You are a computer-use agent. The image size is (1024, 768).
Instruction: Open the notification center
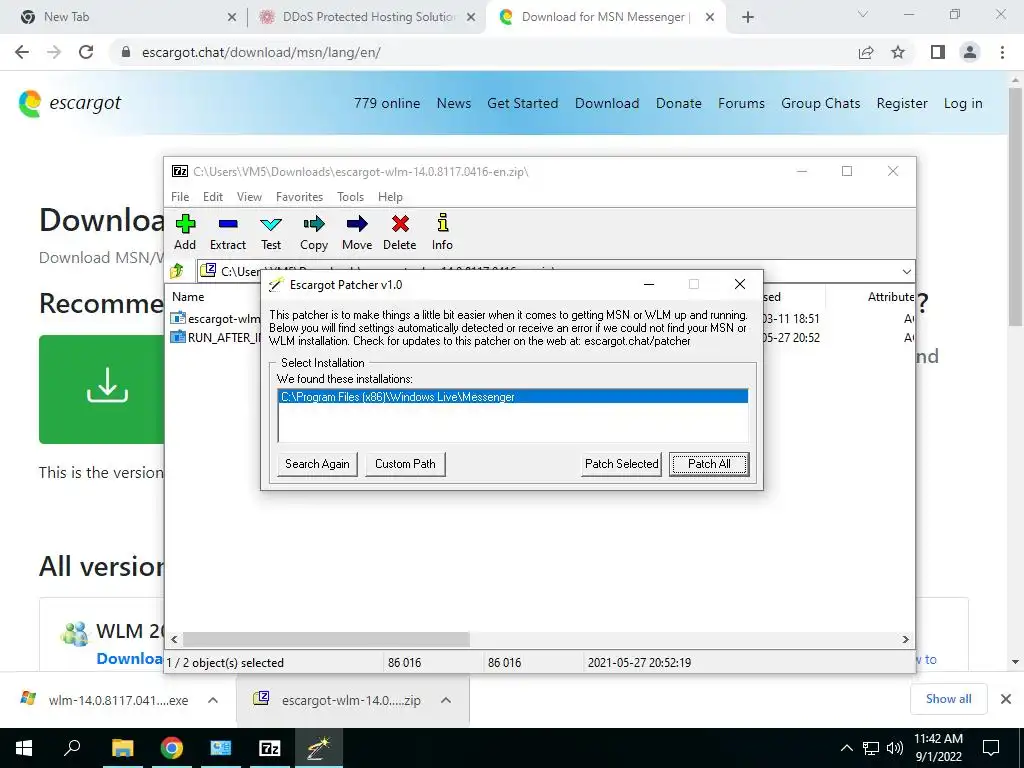click(x=991, y=748)
